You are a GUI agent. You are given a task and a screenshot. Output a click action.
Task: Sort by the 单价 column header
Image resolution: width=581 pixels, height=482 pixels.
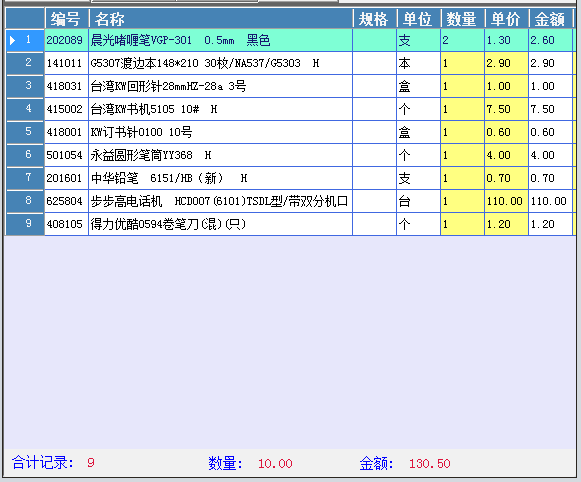507,19
